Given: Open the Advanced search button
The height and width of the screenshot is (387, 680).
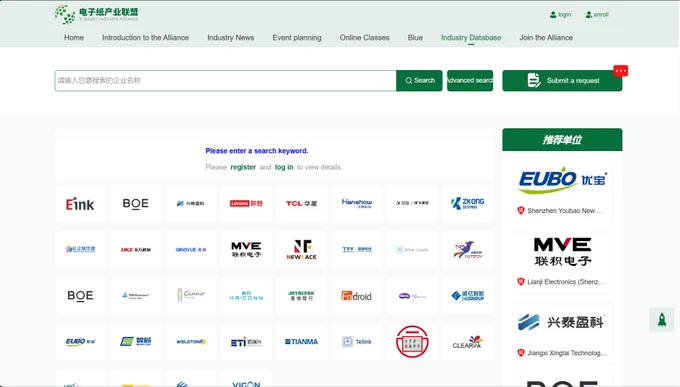Looking at the screenshot, I should point(470,81).
